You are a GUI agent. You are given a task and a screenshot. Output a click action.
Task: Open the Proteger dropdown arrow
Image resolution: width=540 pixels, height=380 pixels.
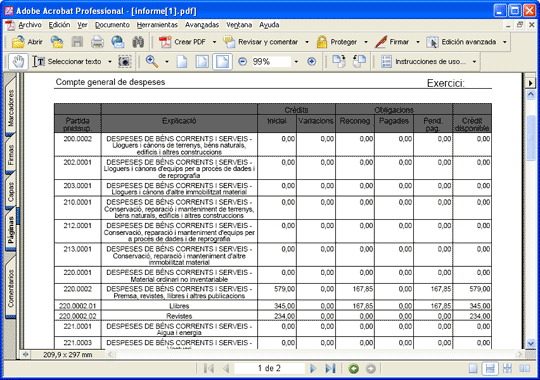(x=366, y=42)
